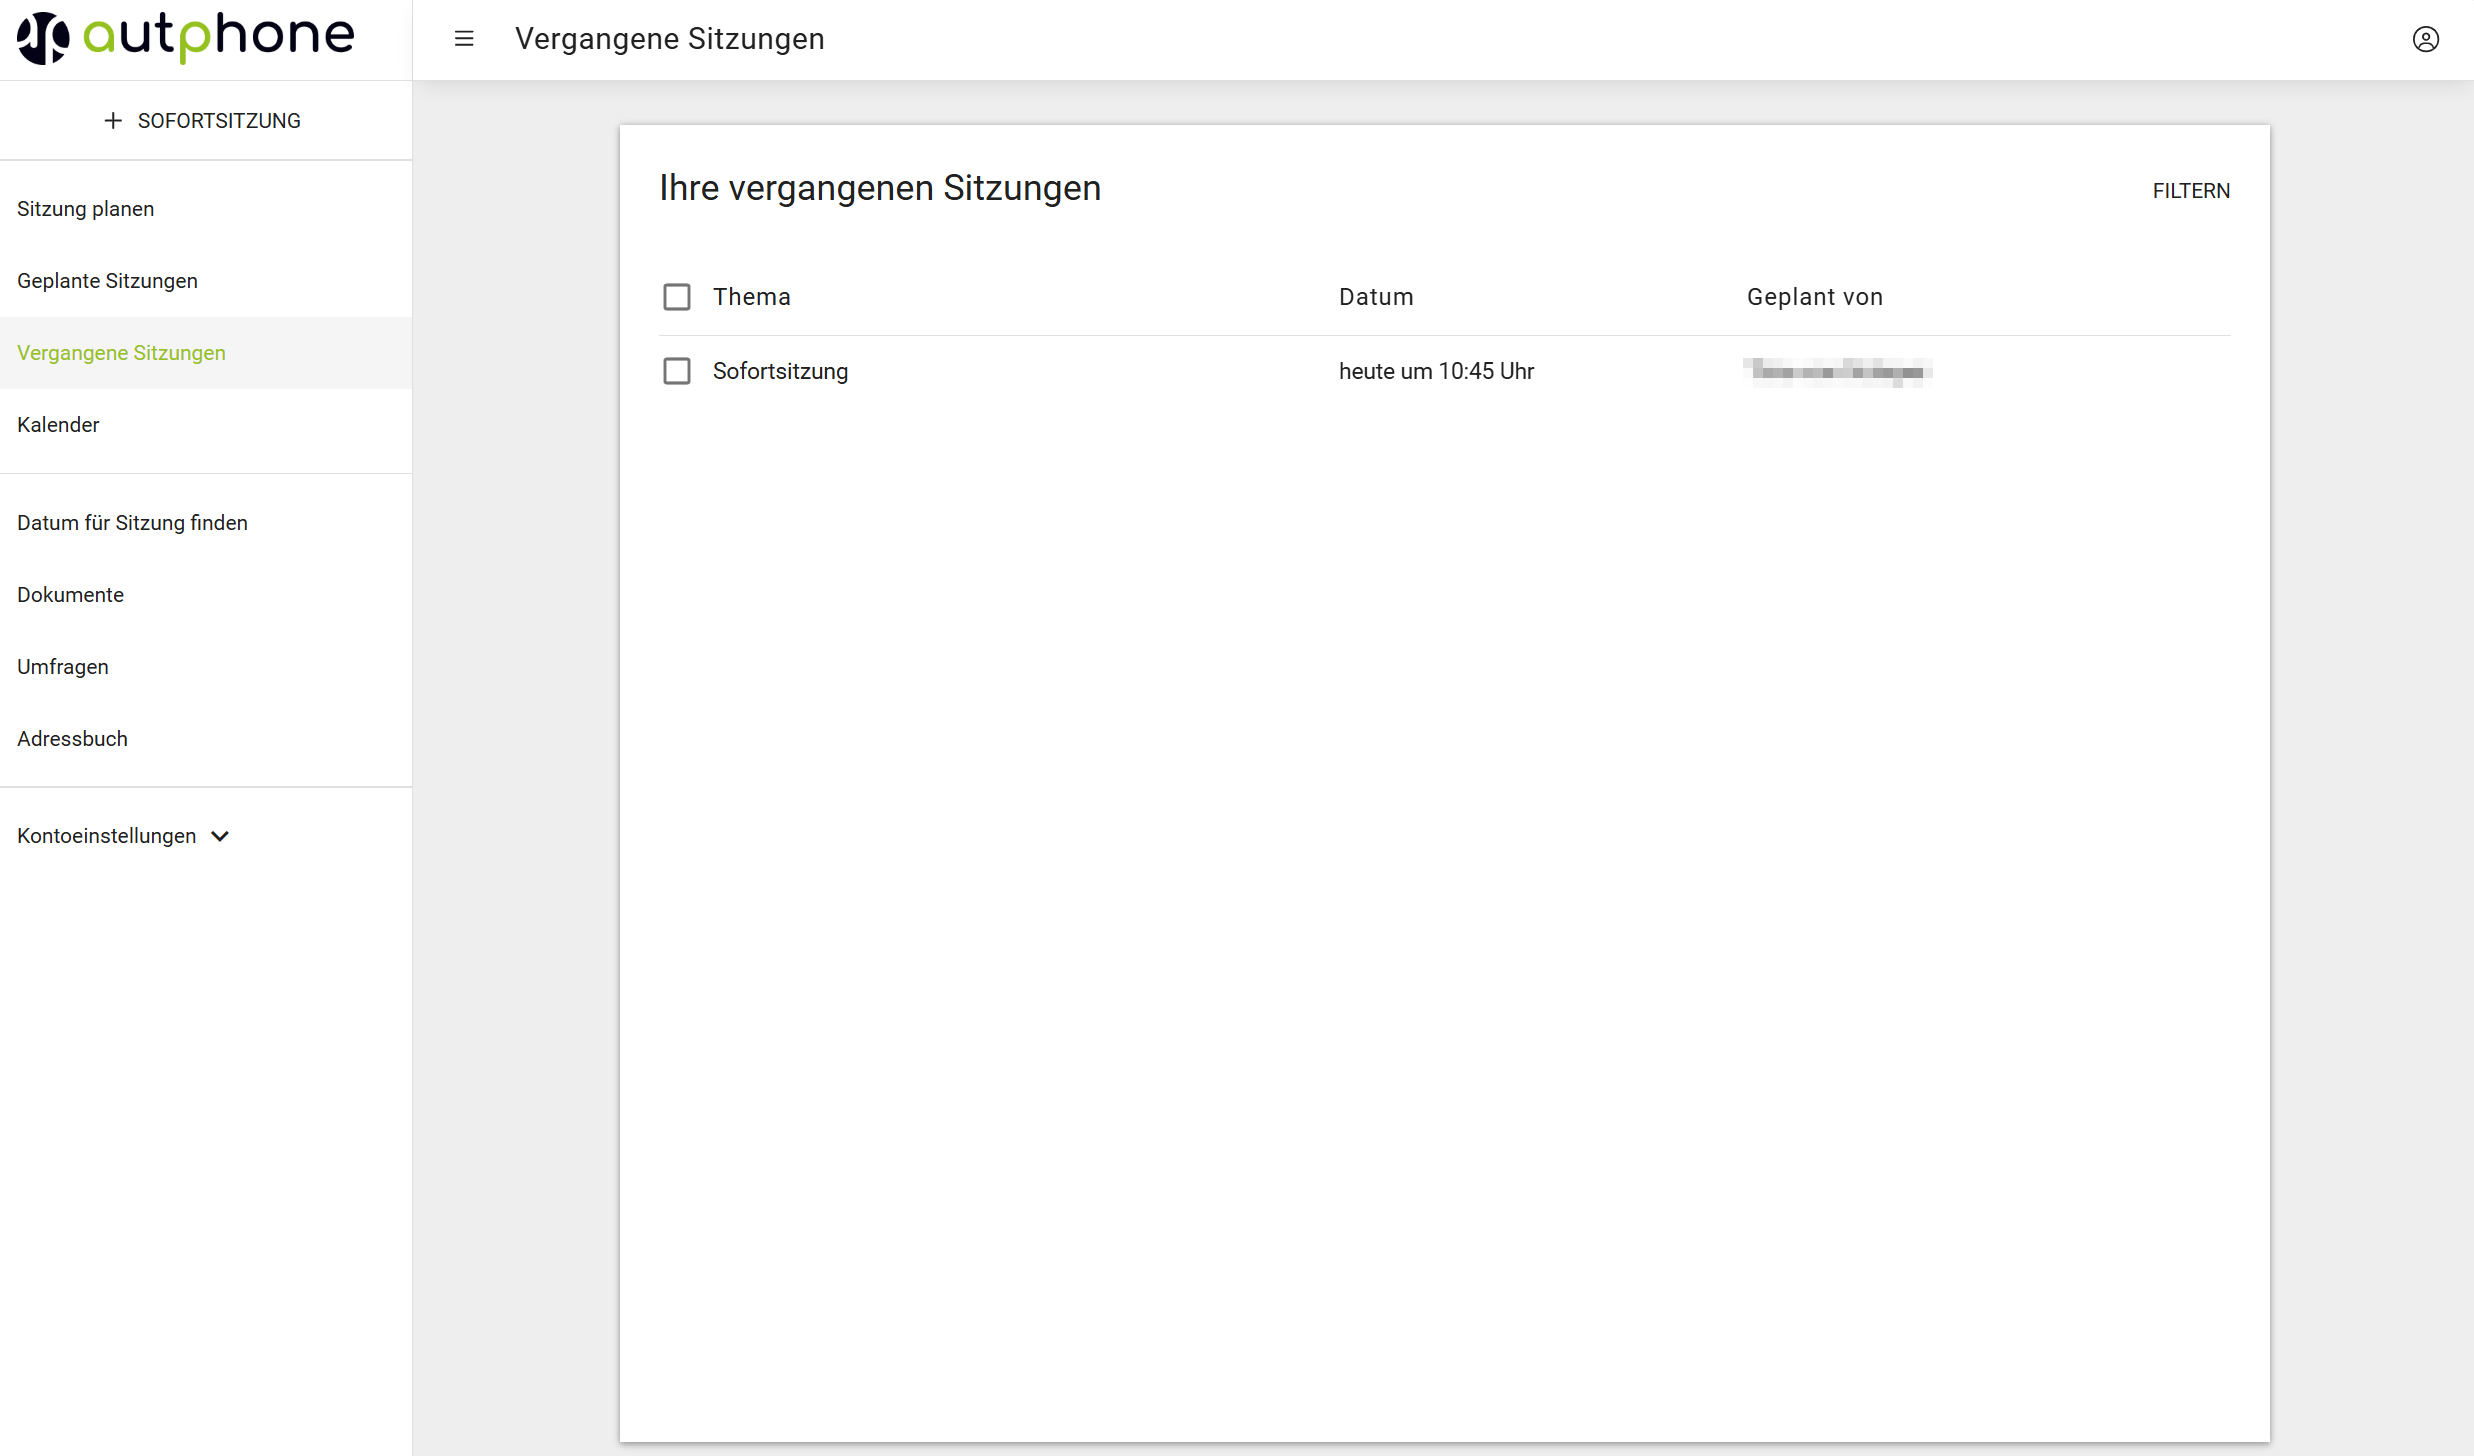This screenshot has width=2474, height=1456.
Task: Start a SOFORTSITZUNG
Action: tap(218, 121)
